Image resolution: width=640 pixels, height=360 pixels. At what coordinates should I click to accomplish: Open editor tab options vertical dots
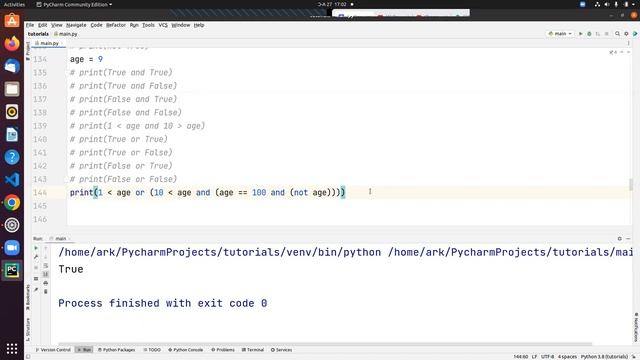pos(629,43)
